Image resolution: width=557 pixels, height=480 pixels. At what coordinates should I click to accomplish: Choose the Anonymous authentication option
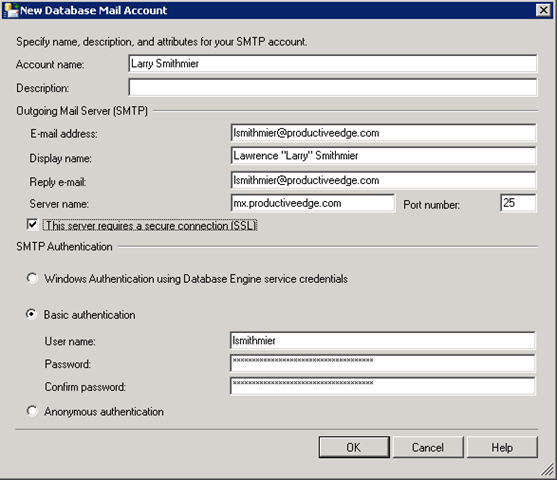[32, 411]
